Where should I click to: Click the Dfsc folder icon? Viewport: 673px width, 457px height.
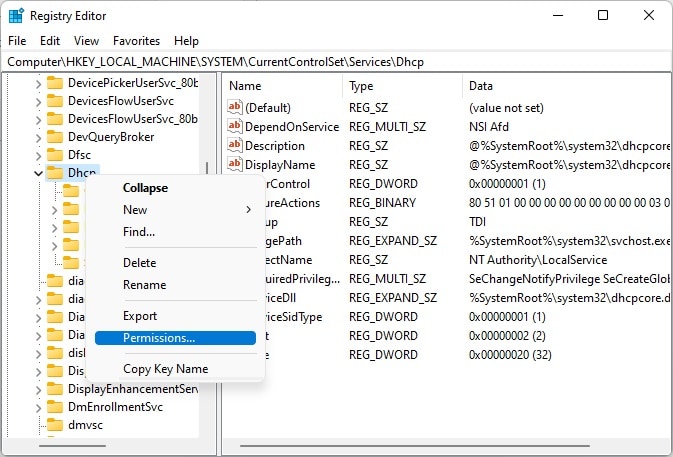point(55,154)
